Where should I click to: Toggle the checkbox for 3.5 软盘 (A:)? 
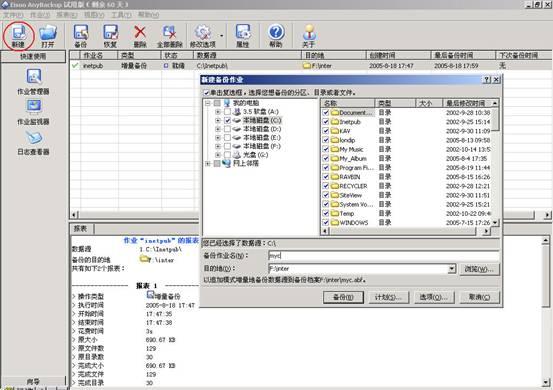coord(227,112)
